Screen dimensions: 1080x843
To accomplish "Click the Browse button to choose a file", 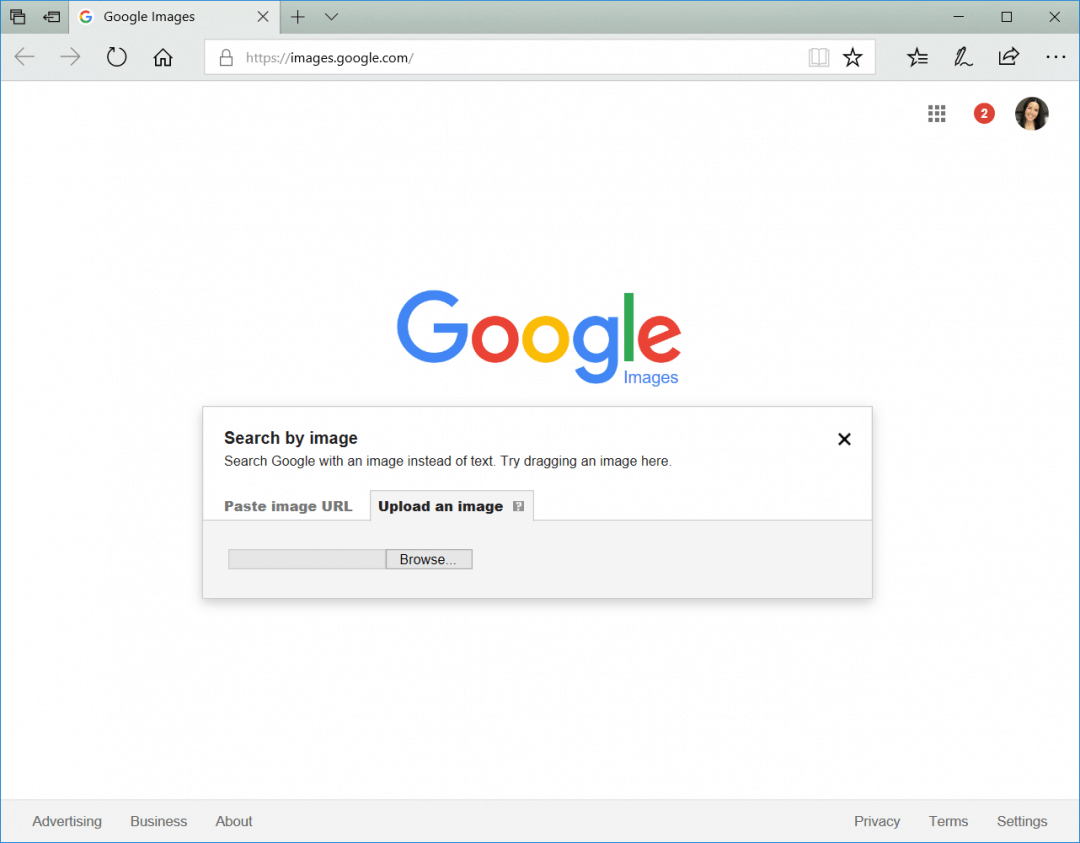I will [x=428, y=558].
